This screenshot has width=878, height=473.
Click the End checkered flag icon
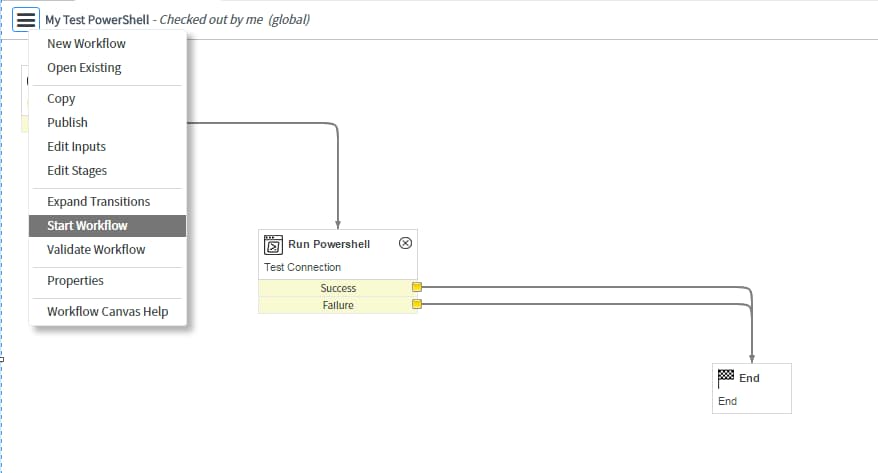pyautogui.click(x=726, y=378)
